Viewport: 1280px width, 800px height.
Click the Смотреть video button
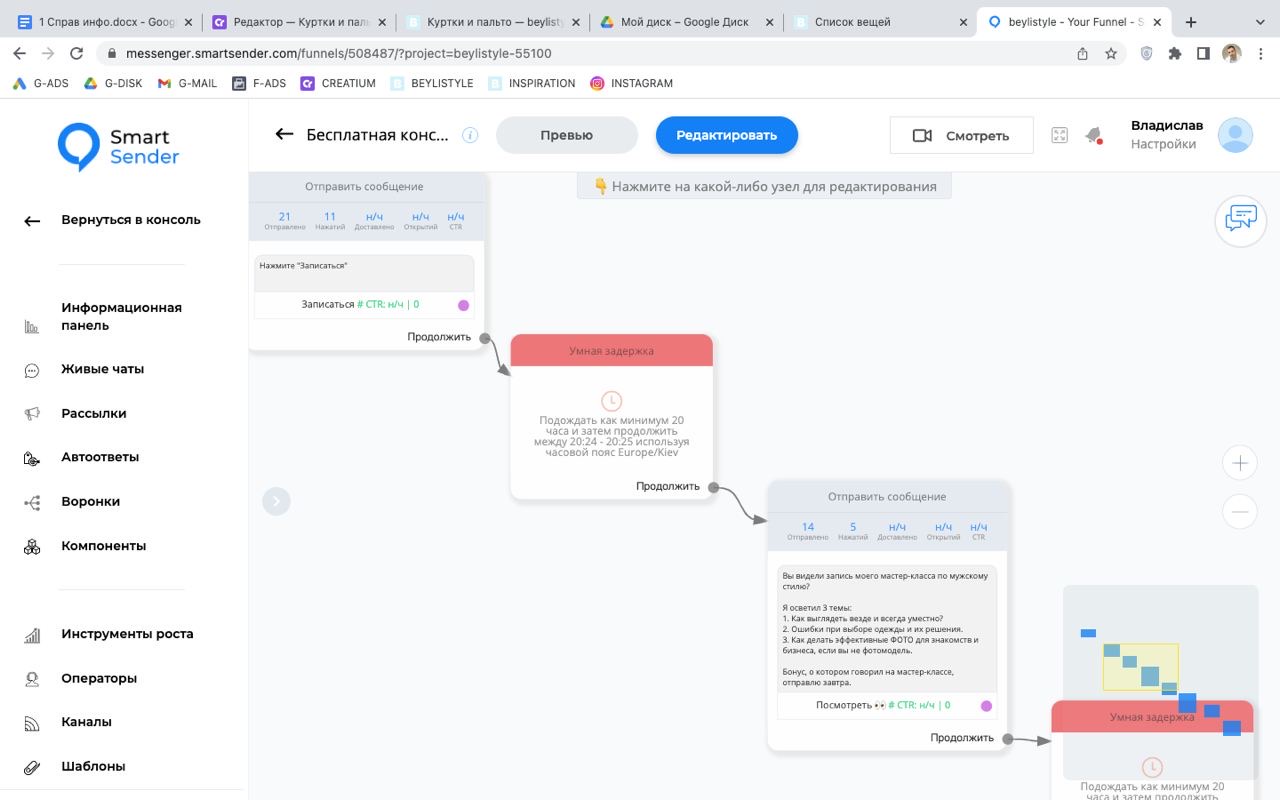pos(961,135)
